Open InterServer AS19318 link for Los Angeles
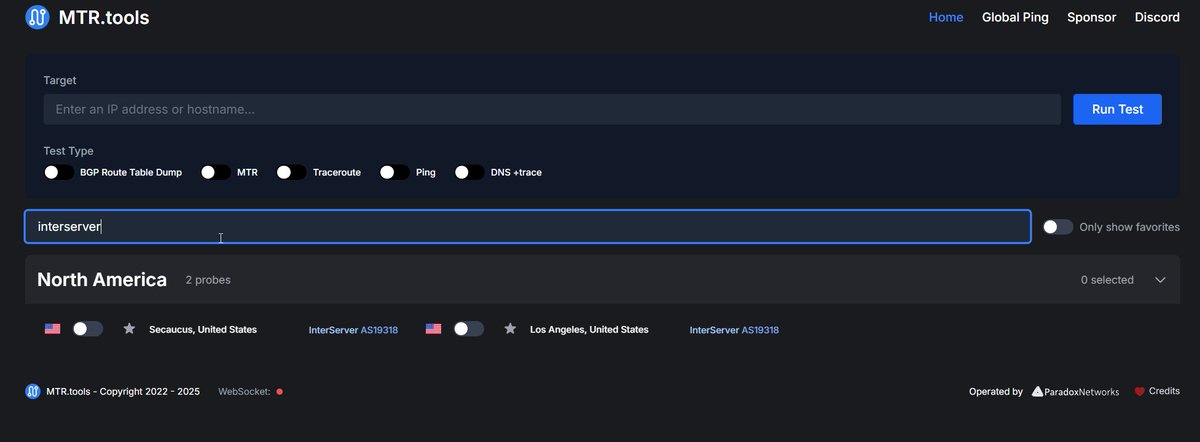 [734, 330]
